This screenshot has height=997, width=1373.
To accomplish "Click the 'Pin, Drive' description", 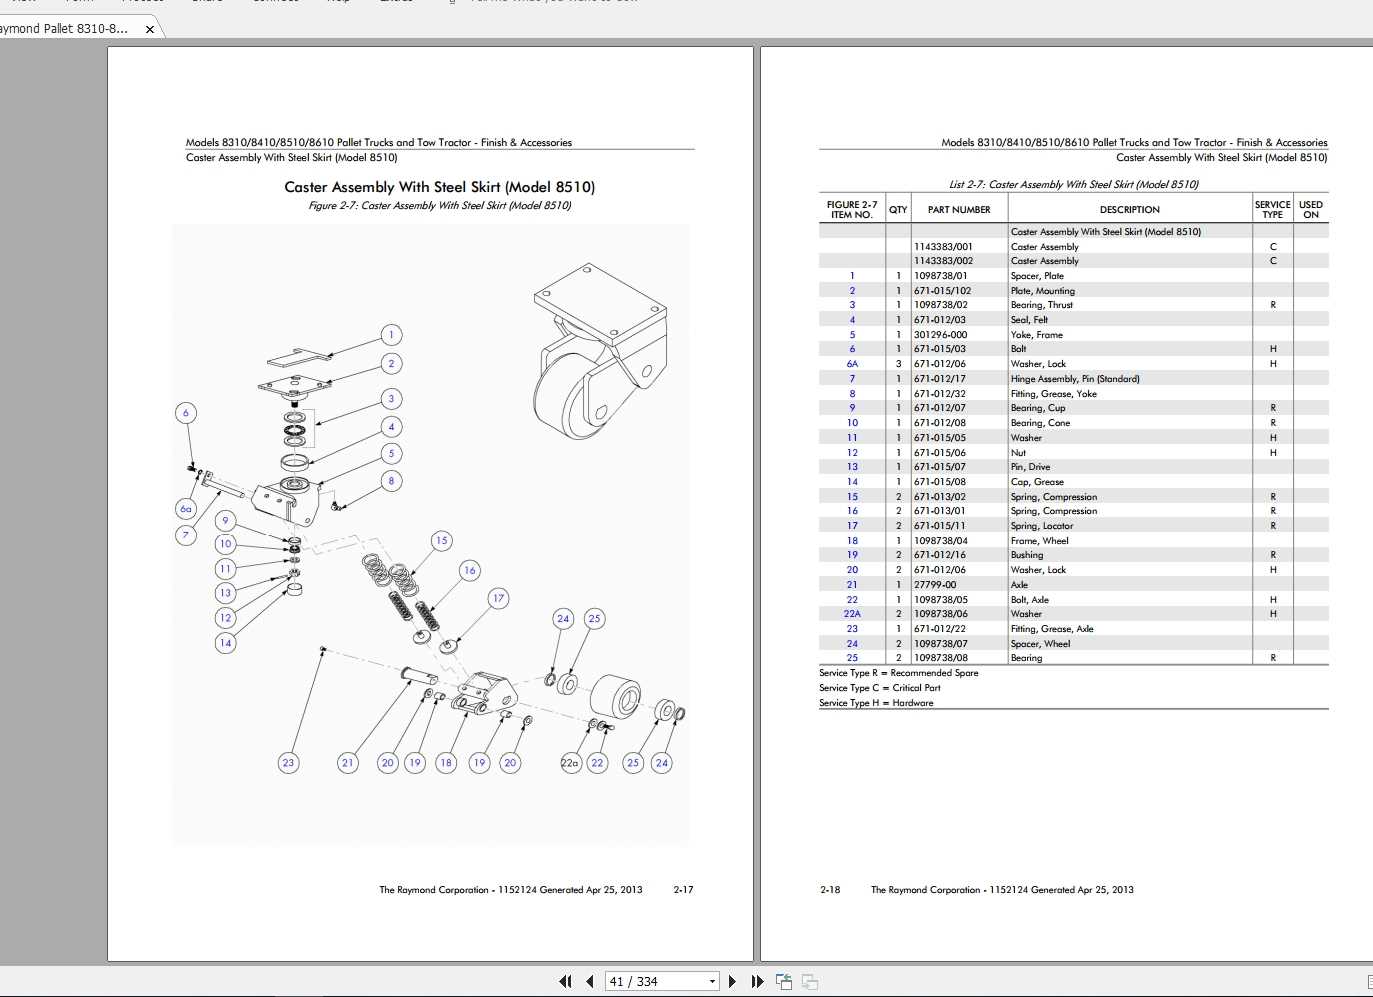I will coord(1031,467).
